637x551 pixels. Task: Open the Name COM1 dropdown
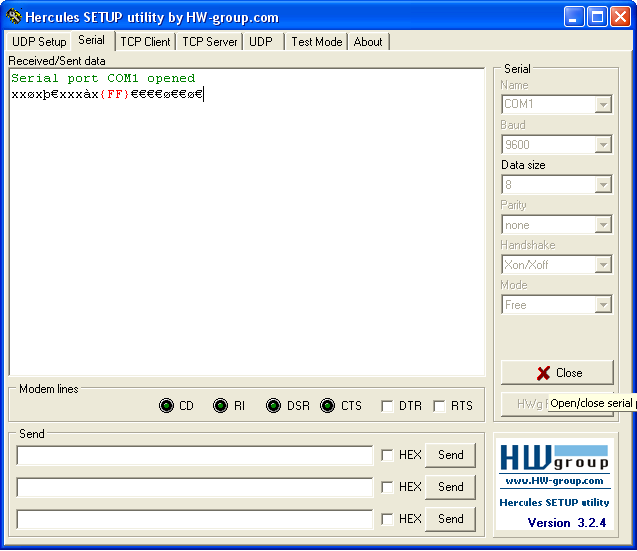(x=603, y=104)
